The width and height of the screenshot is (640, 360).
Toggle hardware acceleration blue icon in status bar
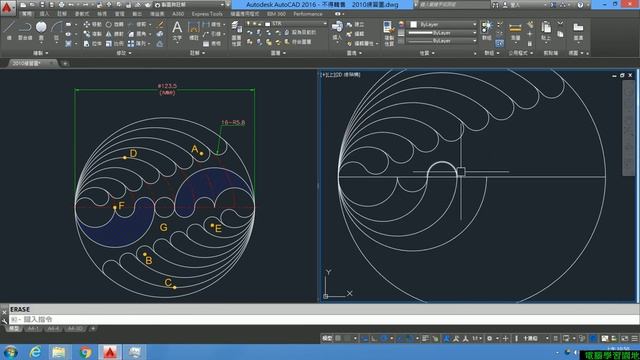click(593, 338)
